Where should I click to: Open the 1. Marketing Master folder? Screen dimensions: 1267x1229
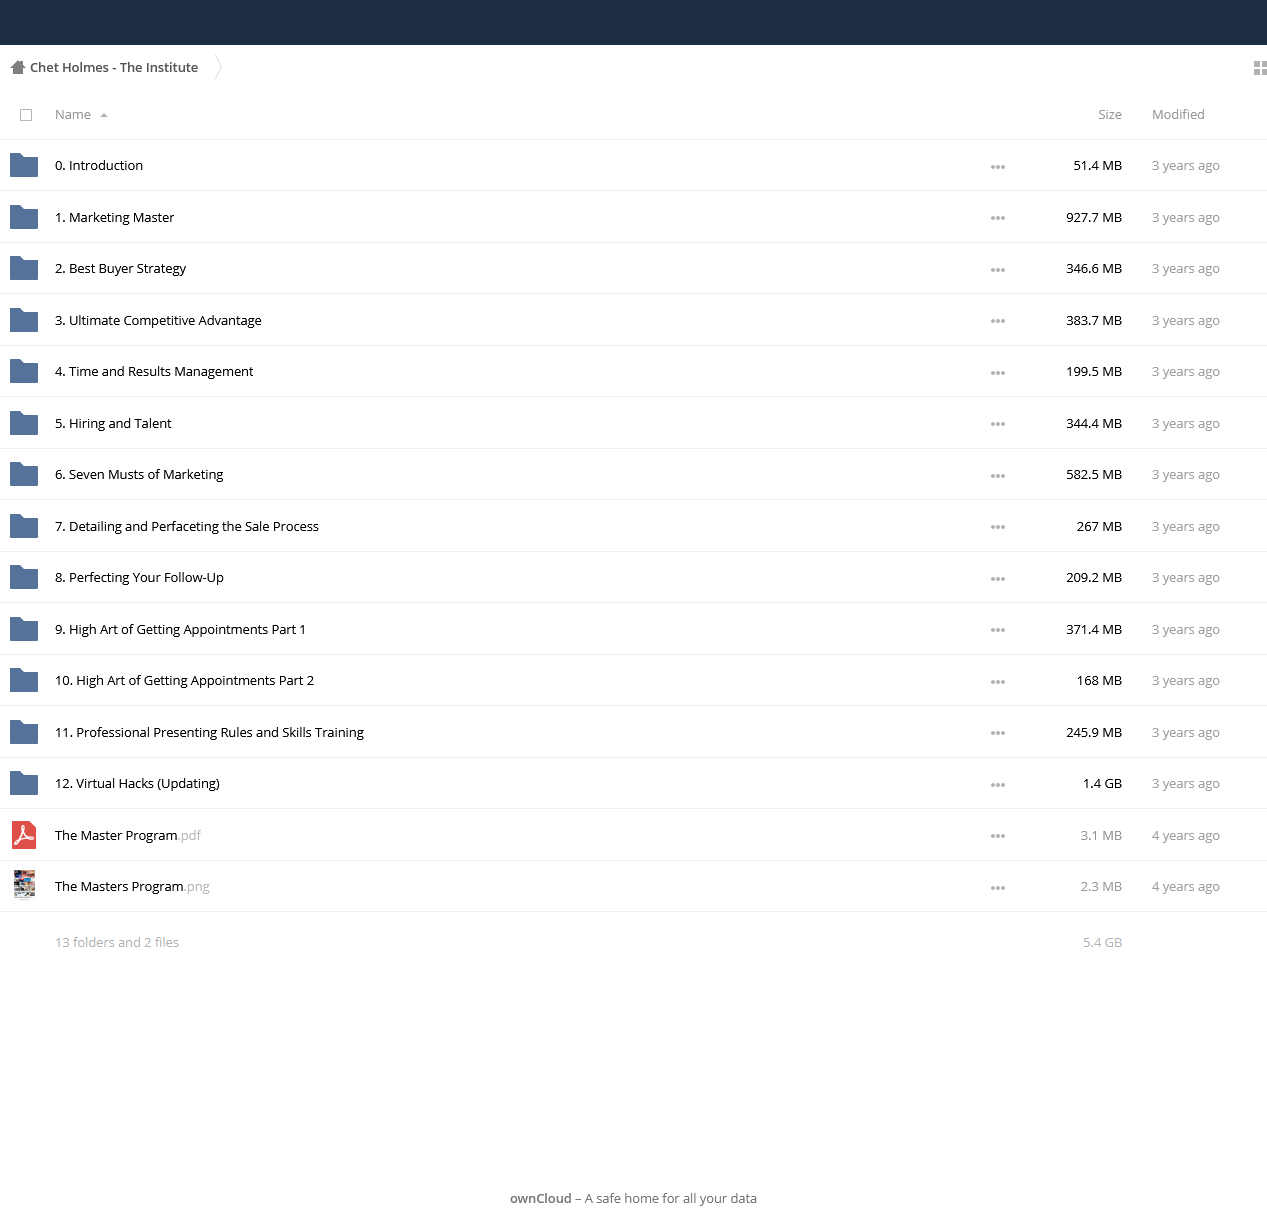click(x=114, y=217)
